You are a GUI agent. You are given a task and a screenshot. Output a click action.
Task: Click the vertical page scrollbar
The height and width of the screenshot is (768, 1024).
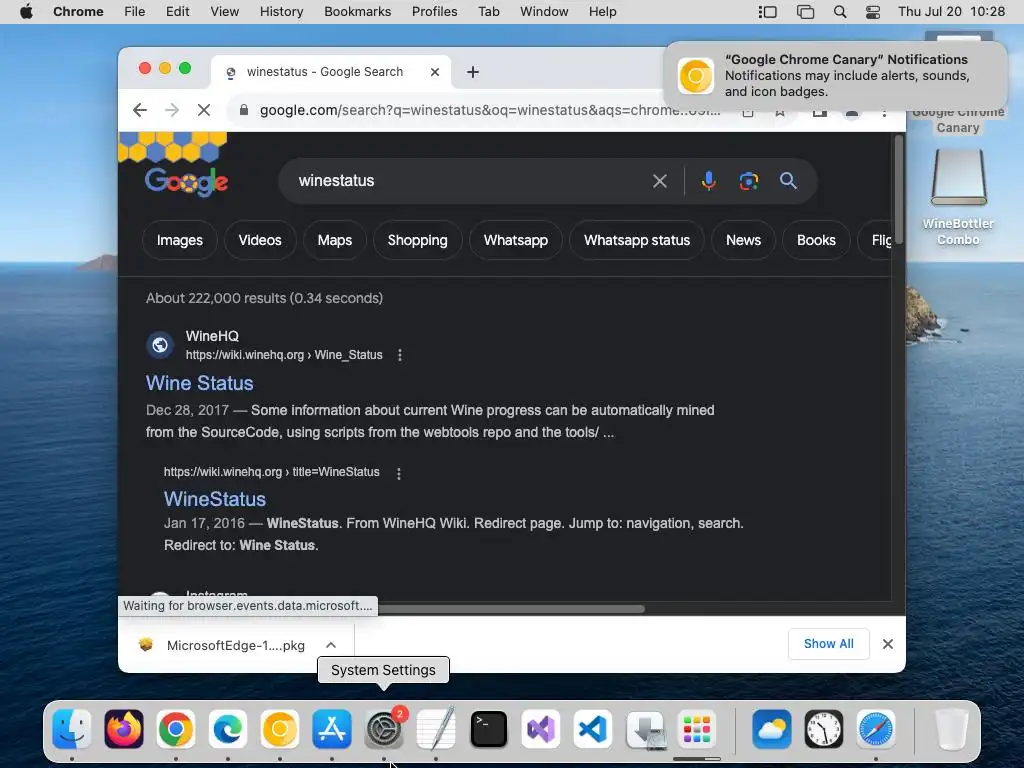tap(899, 191)
